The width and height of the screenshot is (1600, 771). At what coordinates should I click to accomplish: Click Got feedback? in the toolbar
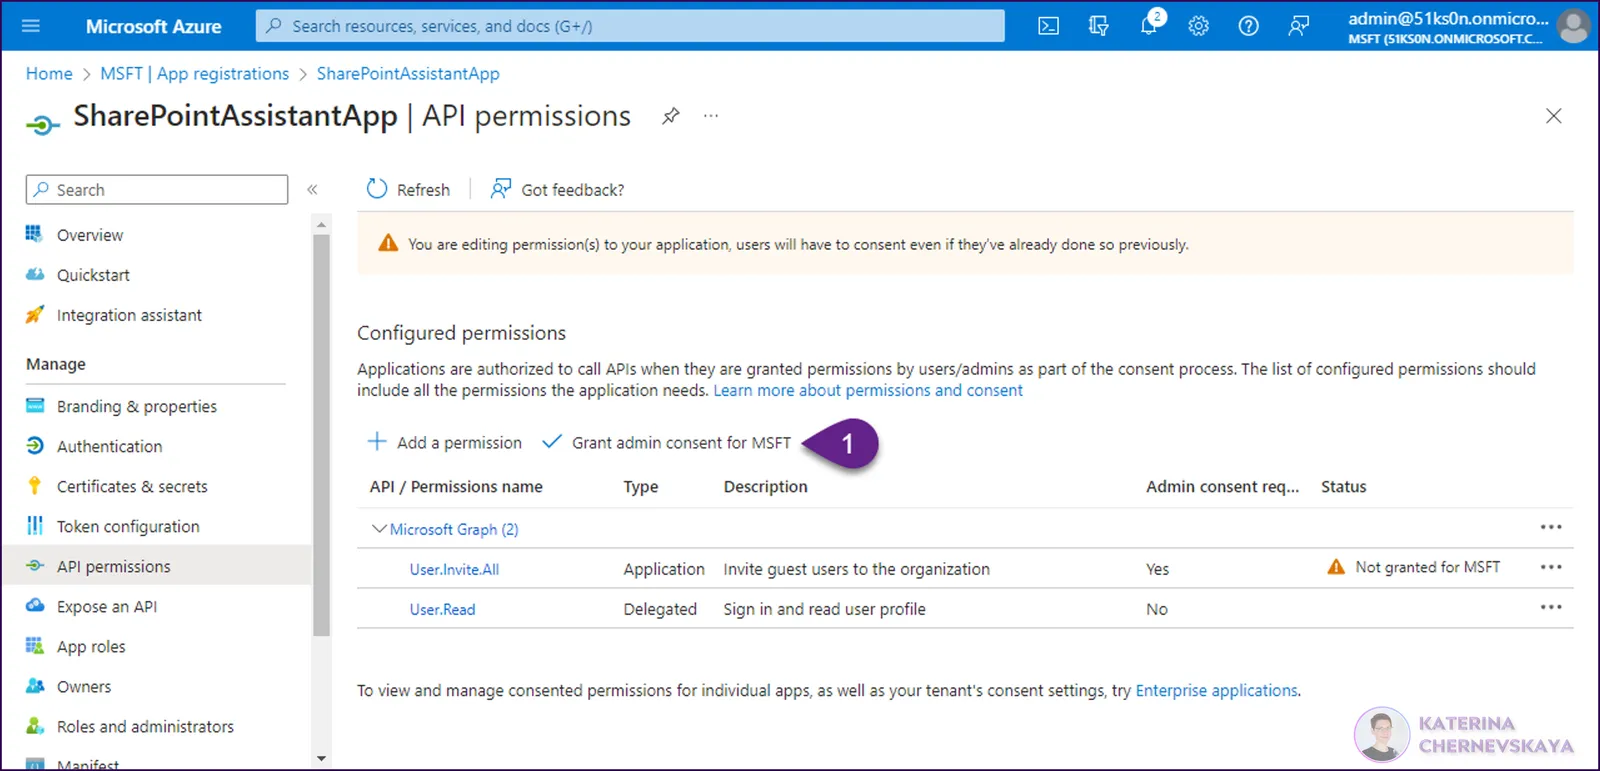tap(557, 189)
